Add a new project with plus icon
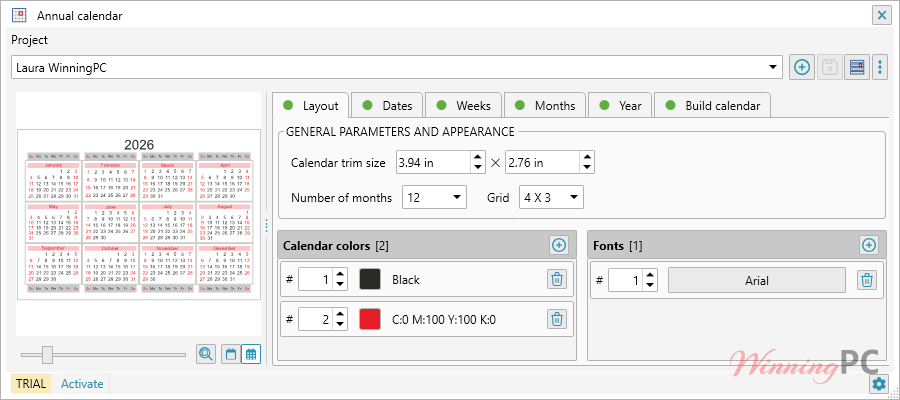Viewport: 900px width, 400px height. pos(802,67)
